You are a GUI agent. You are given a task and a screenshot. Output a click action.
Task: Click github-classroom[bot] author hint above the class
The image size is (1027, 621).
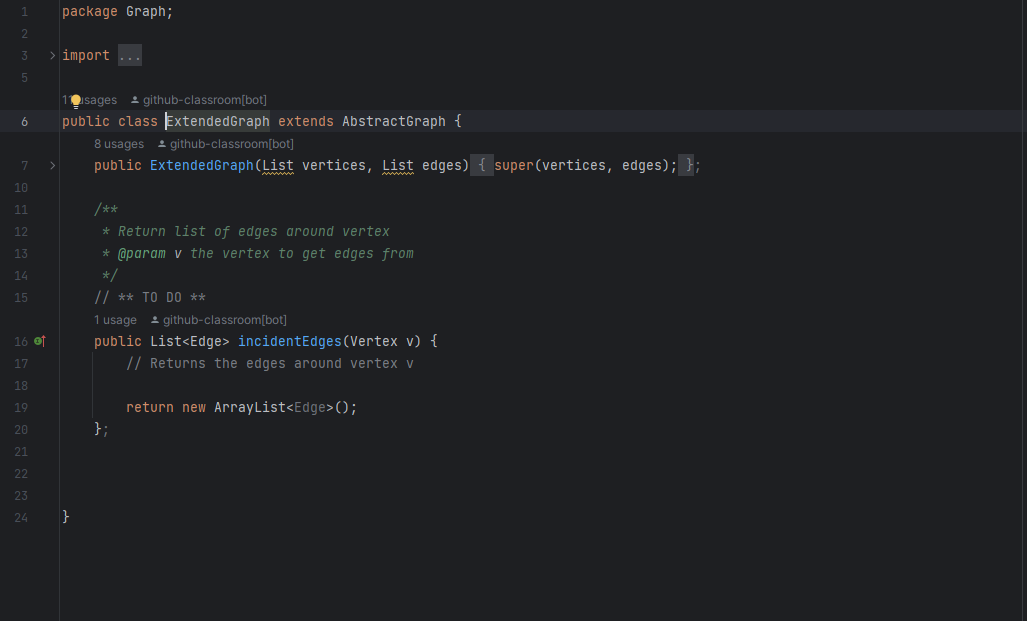(x=201, y=99)
